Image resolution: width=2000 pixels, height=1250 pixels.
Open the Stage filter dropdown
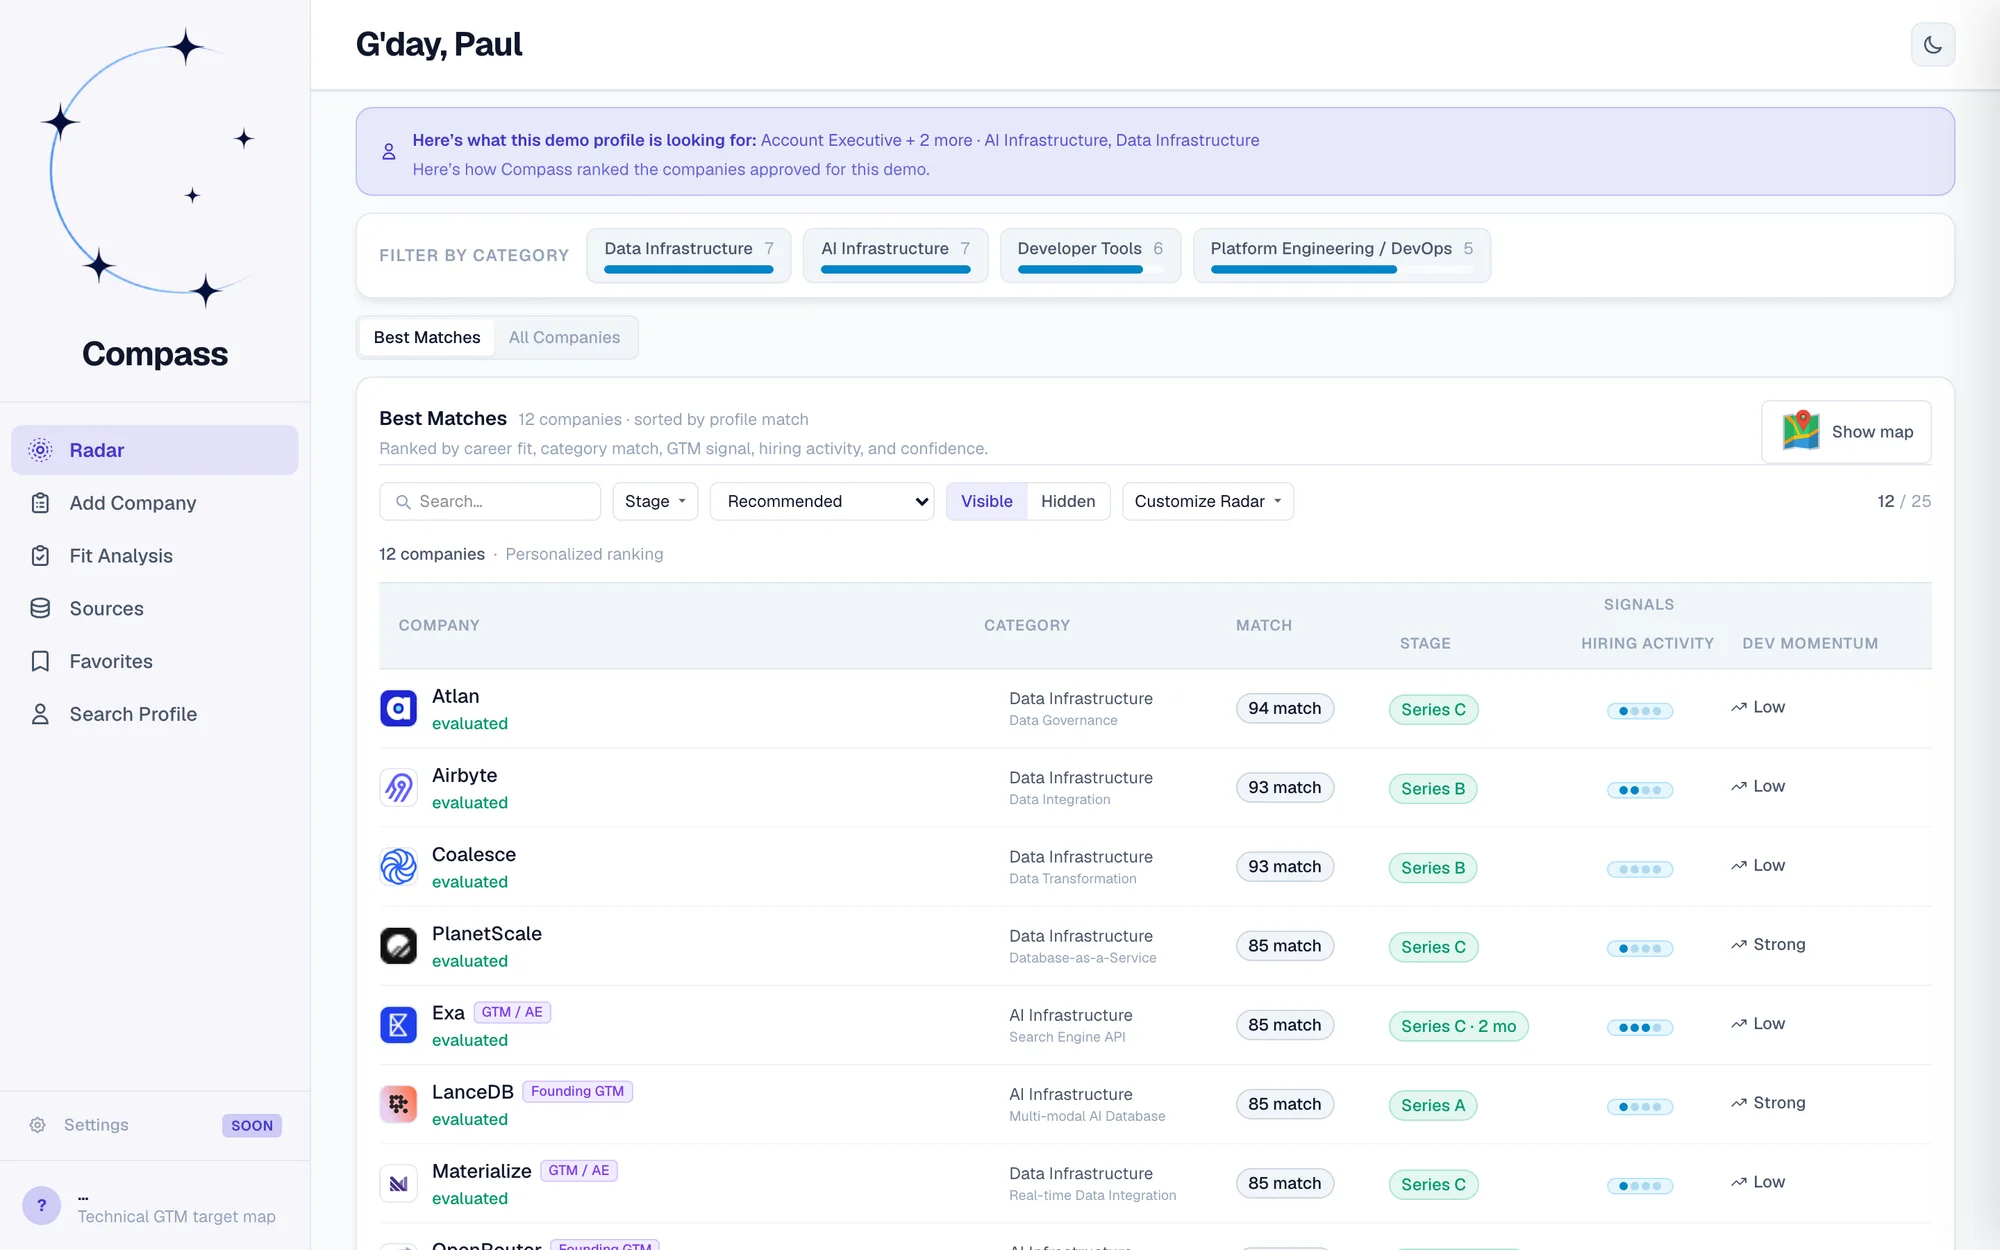(x=655, y=501)
